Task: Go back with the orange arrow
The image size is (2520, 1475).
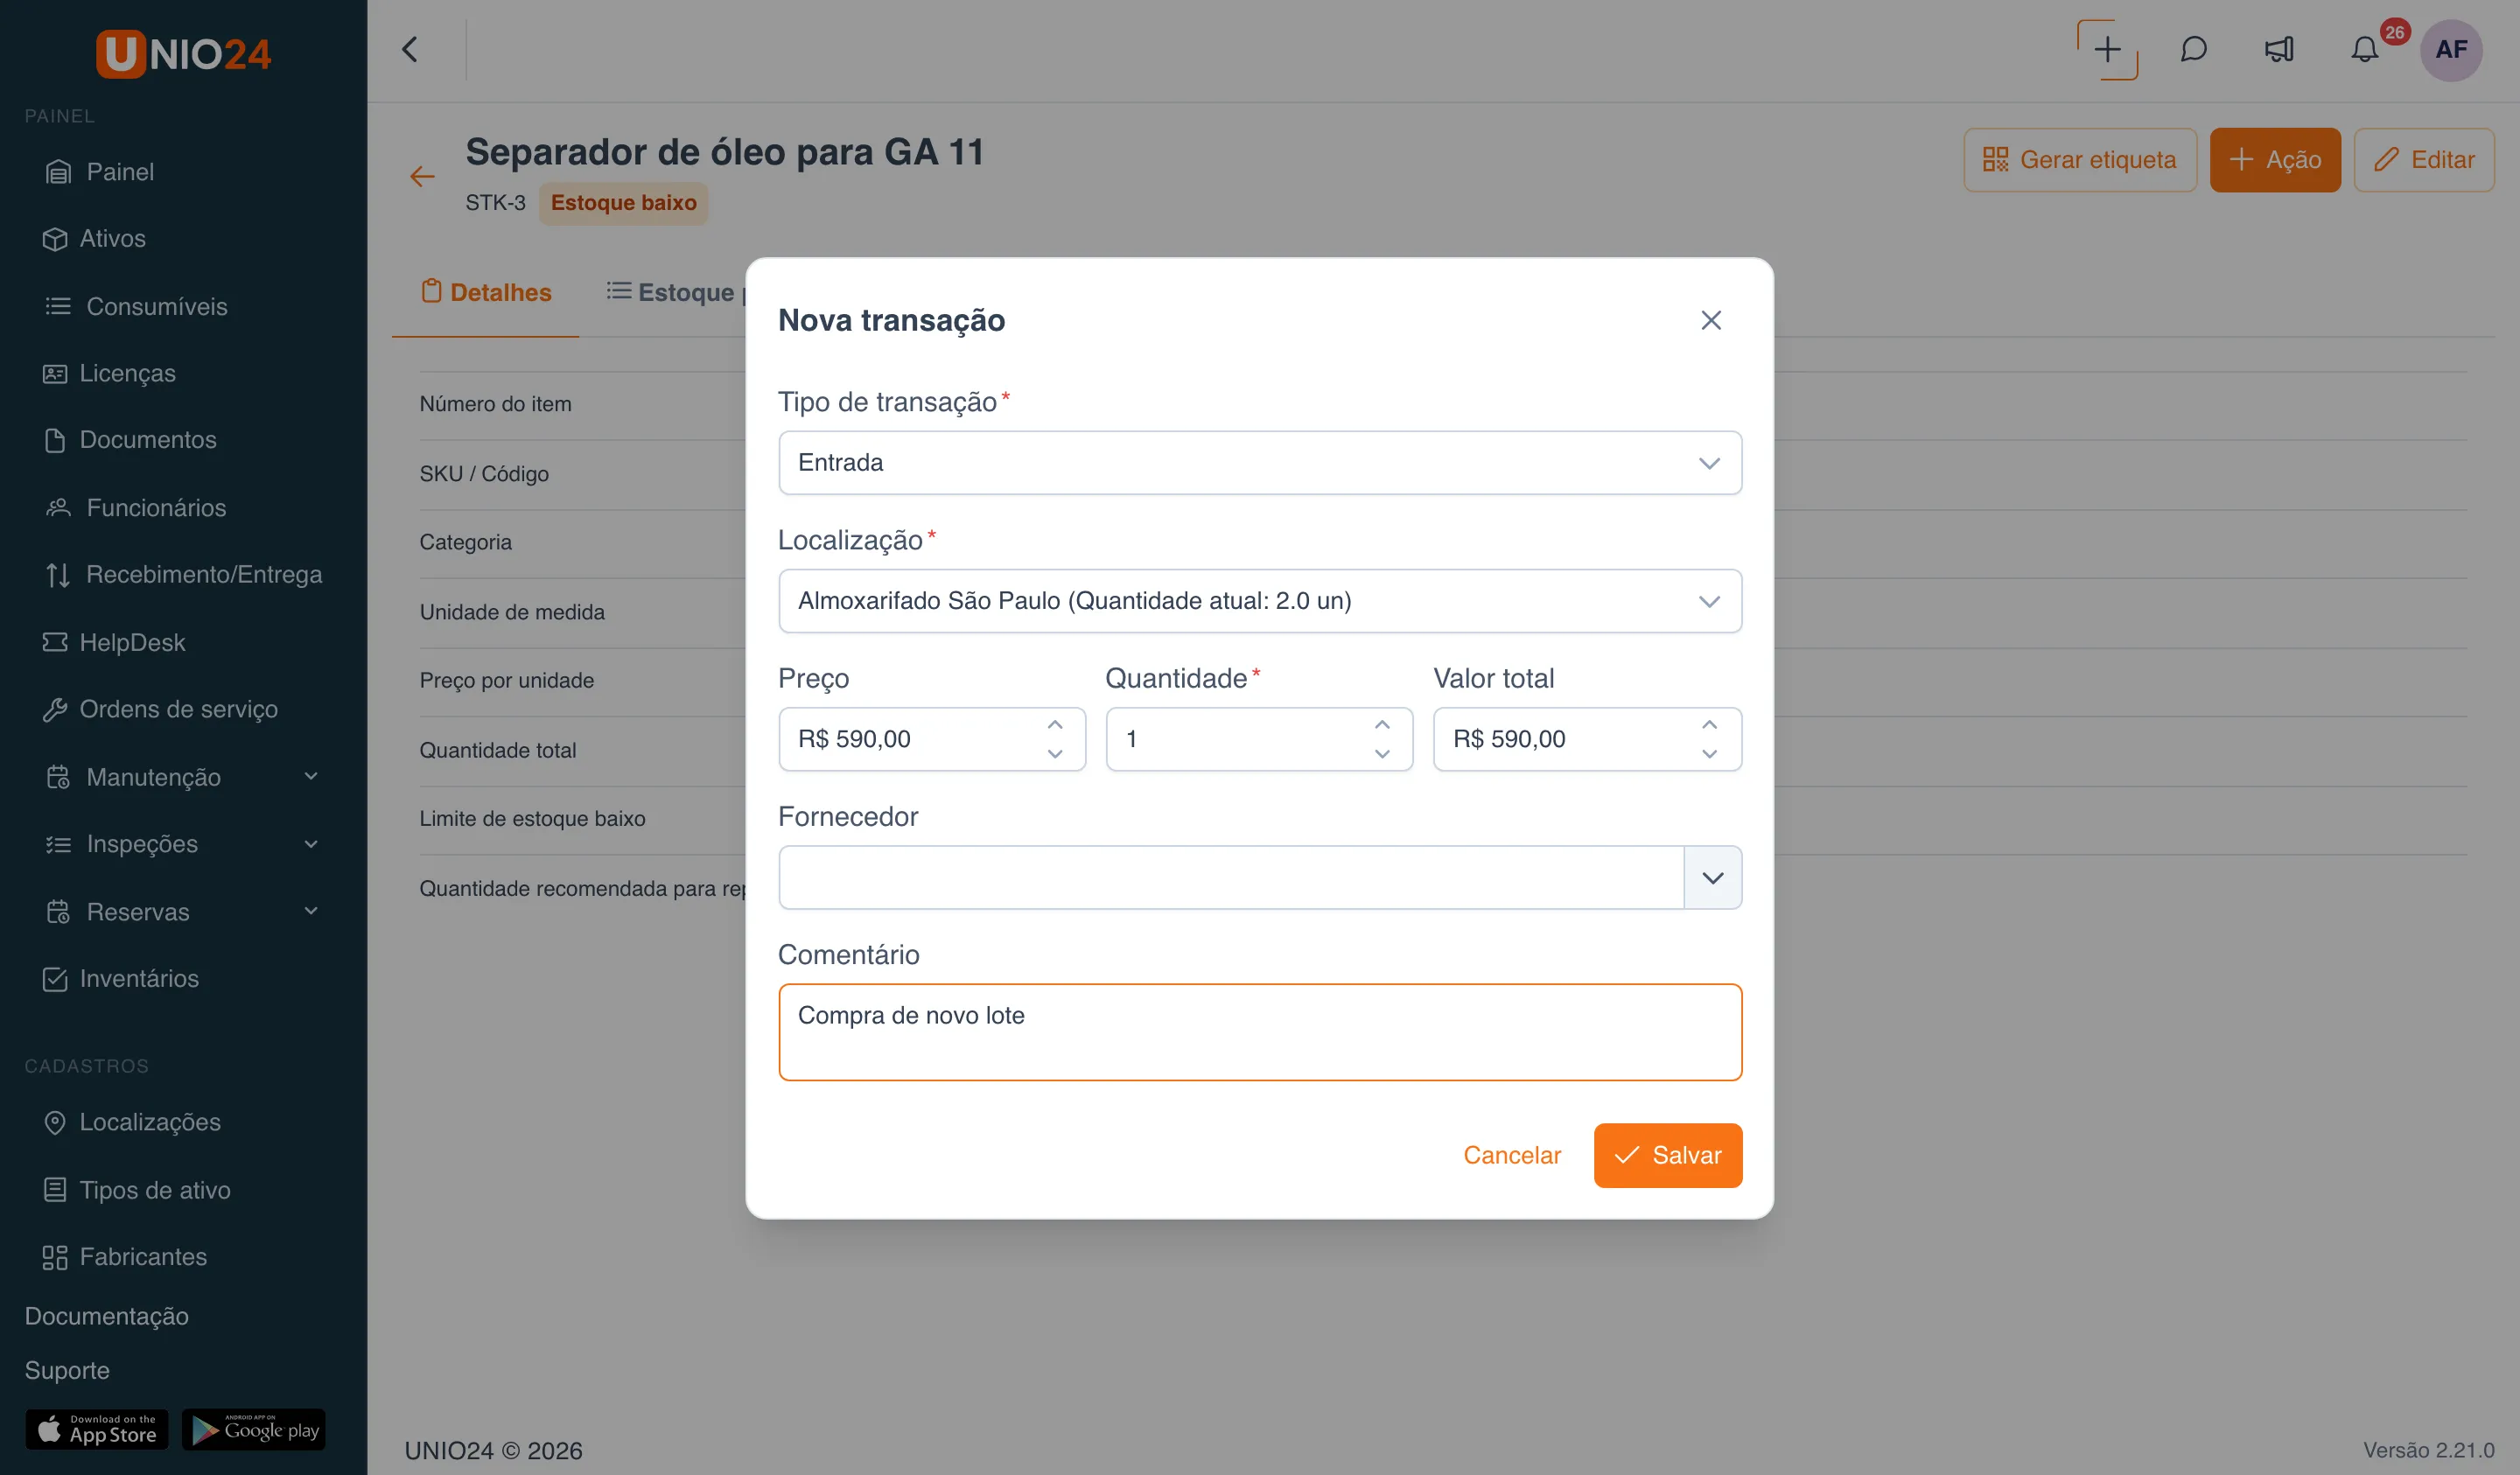Action: click(422, 177)
